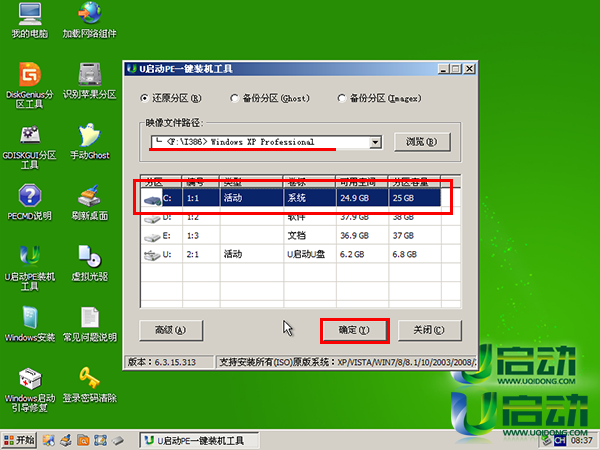Click the 刷新桌面 broom icon

[90, 202]
